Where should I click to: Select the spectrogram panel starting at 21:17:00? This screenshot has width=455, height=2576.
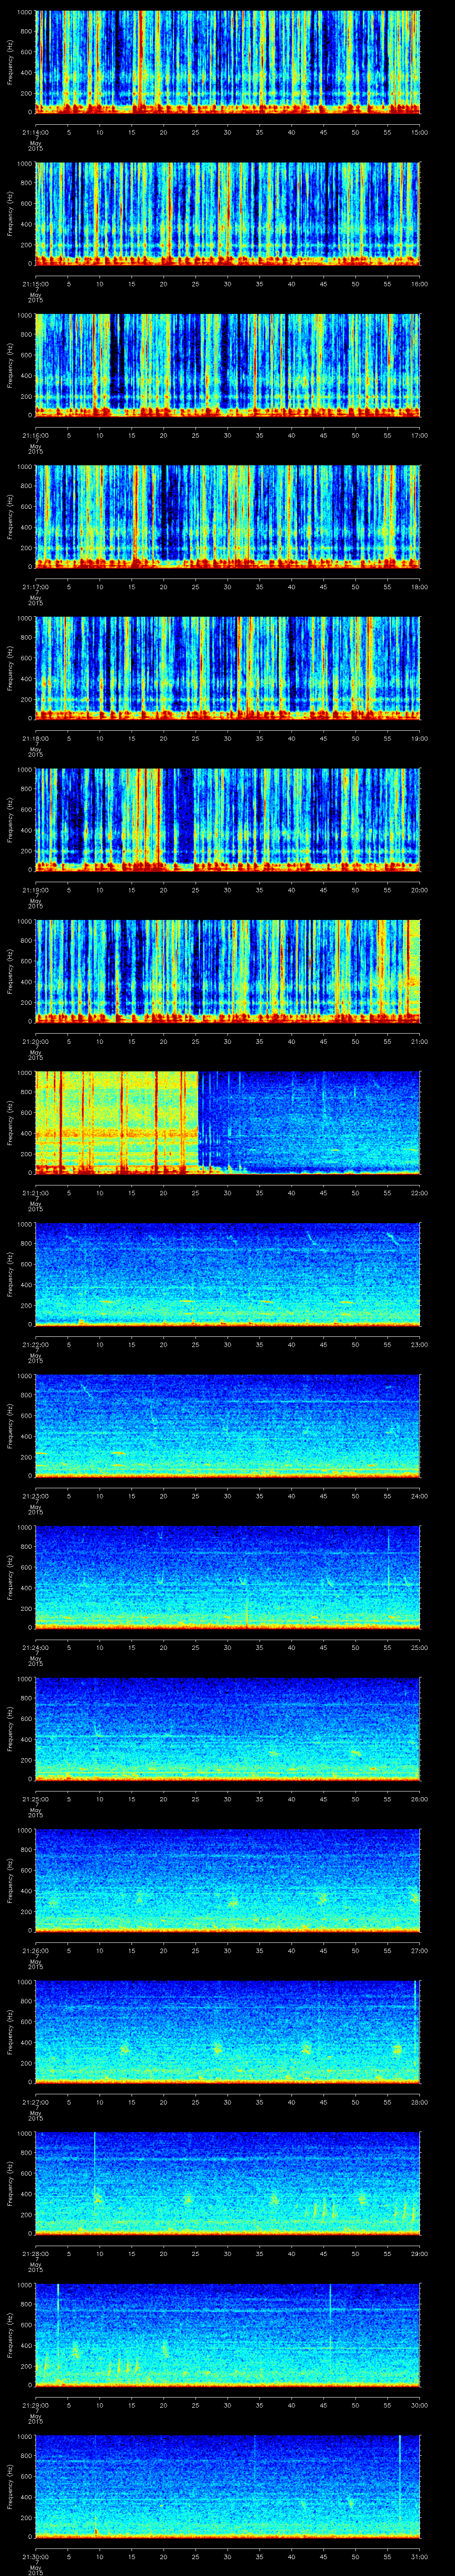pos(228,516)
